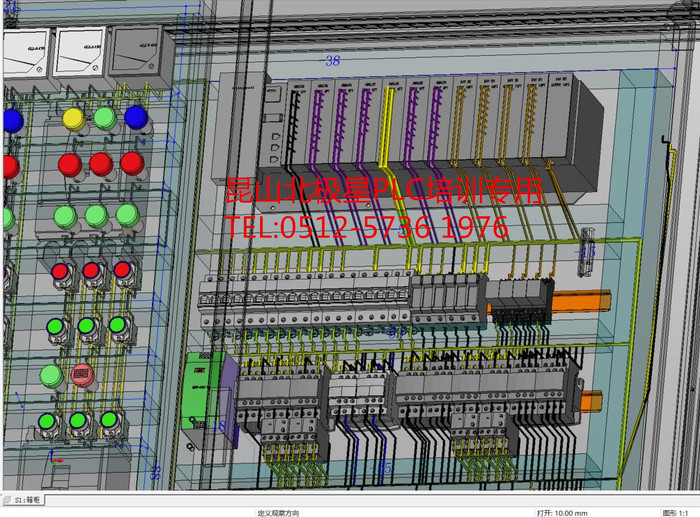Viewport: 700px width, 517px height.
Task: Click the 打开: 10.00 mm status entry
Action: pos(562,513)
